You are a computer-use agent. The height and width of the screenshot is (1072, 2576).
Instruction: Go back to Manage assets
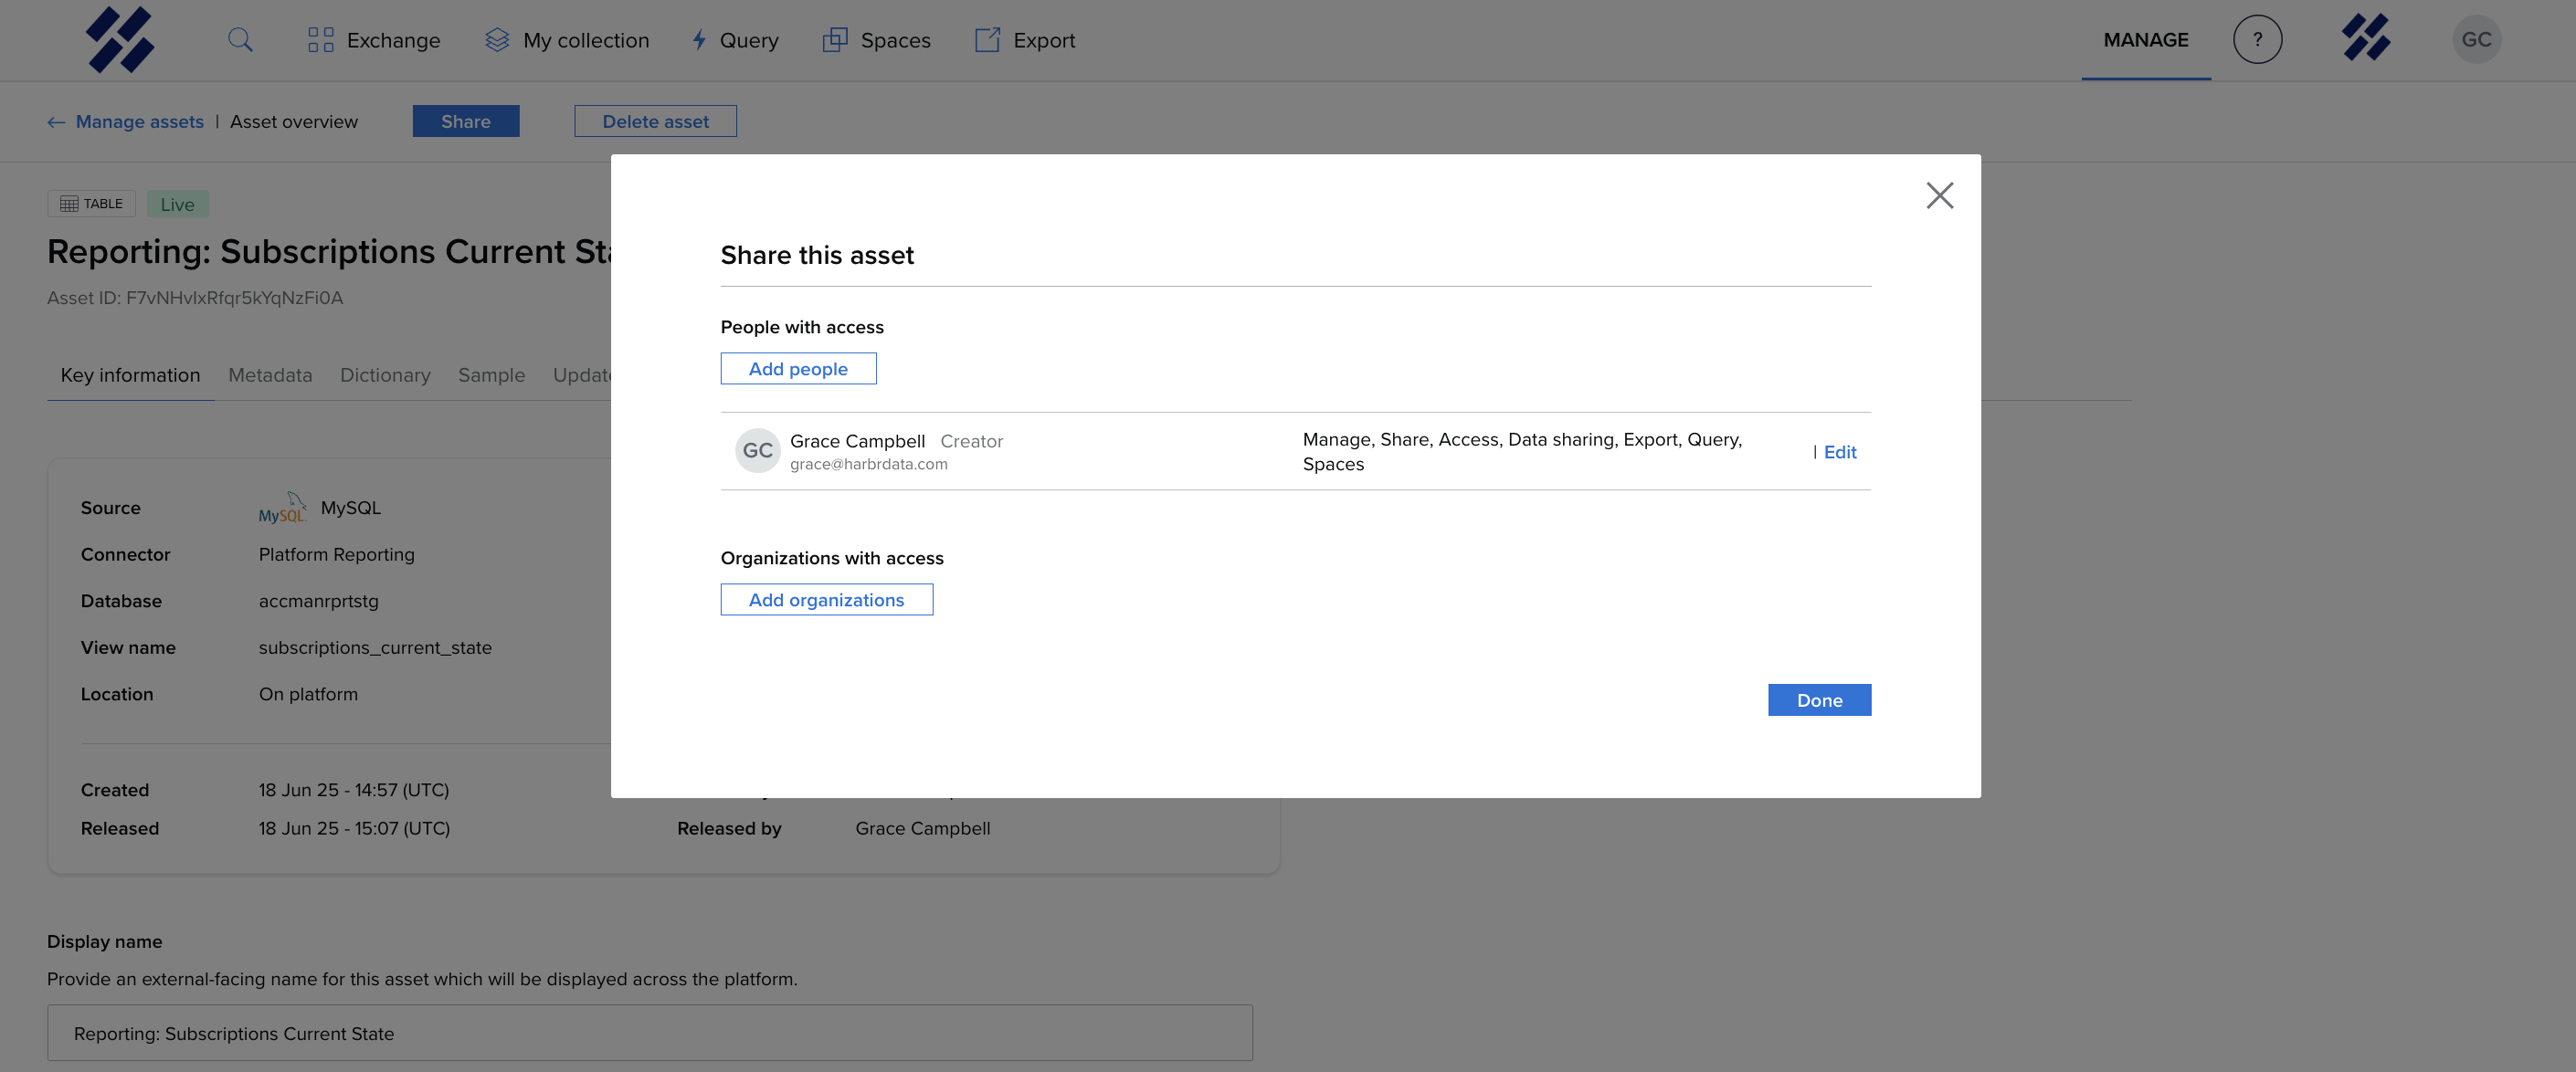(x=138, y=122)
